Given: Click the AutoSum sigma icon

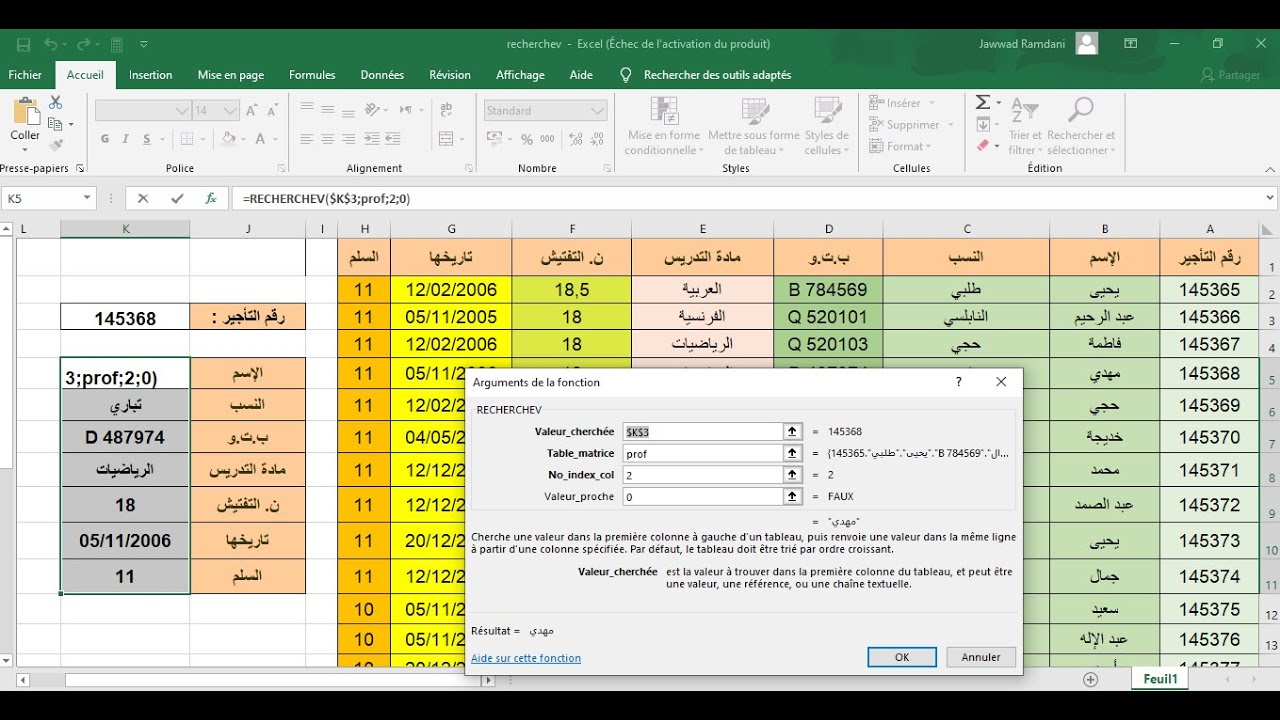Looking at the screenshot, I should 982,102.
